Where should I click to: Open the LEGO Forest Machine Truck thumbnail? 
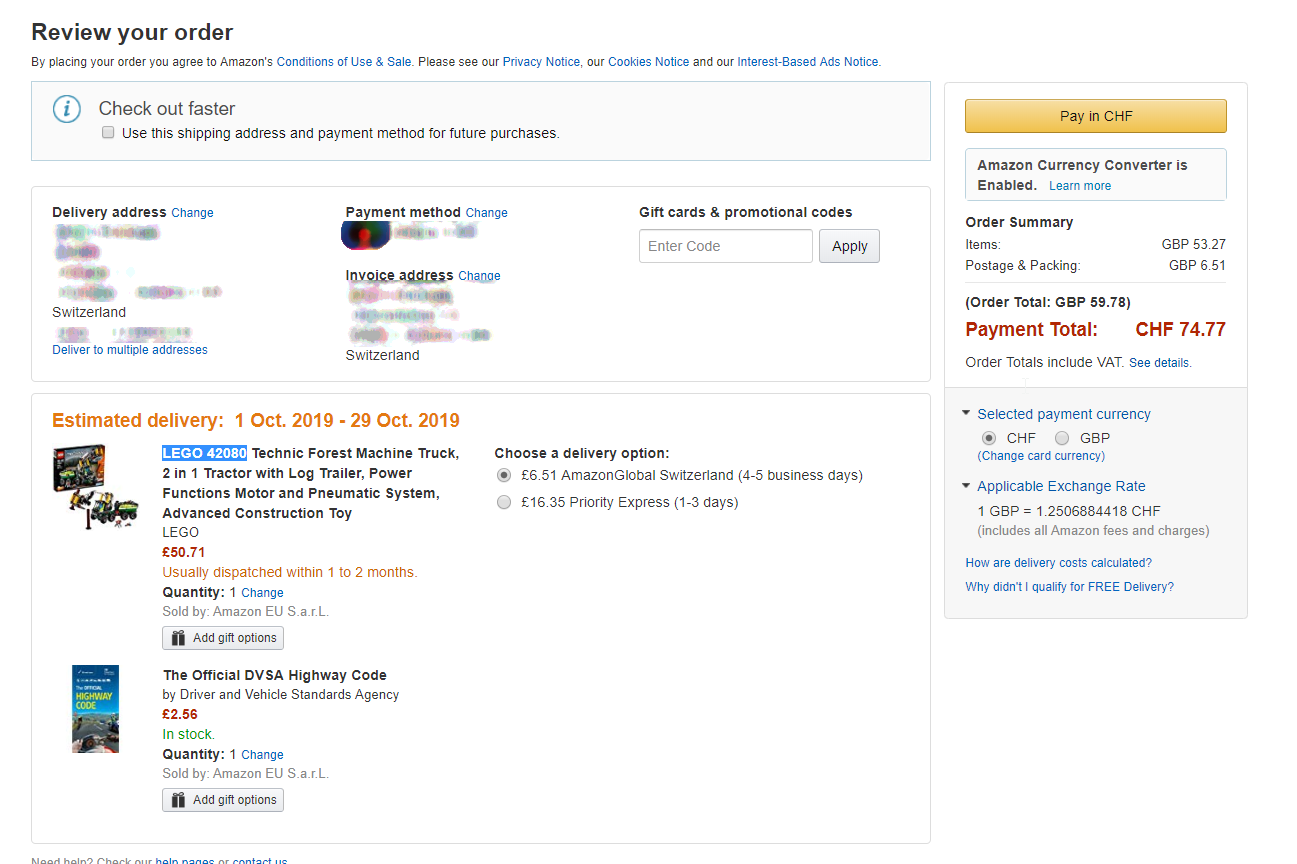[94, 487]
